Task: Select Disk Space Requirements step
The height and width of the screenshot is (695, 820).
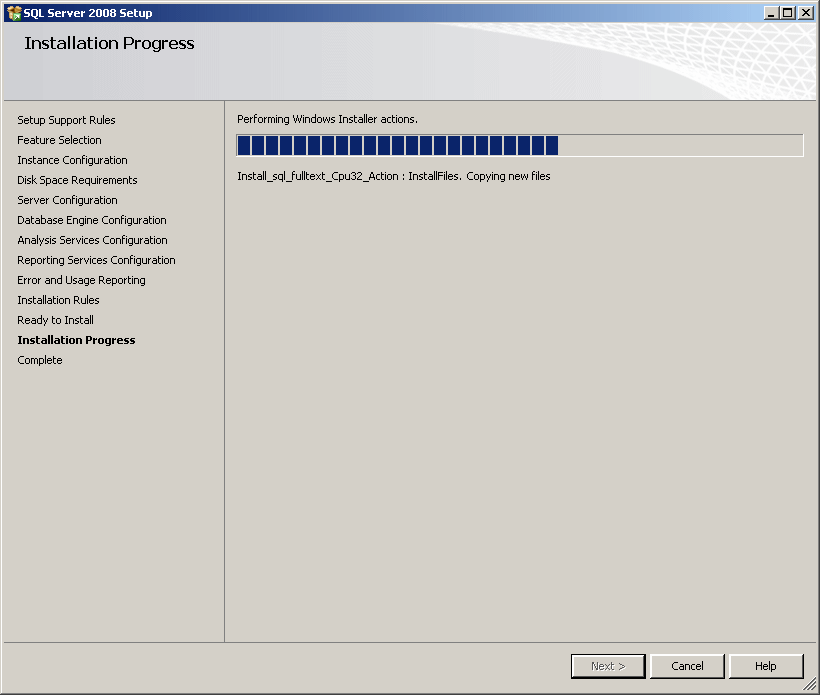Action: [77, 180]
